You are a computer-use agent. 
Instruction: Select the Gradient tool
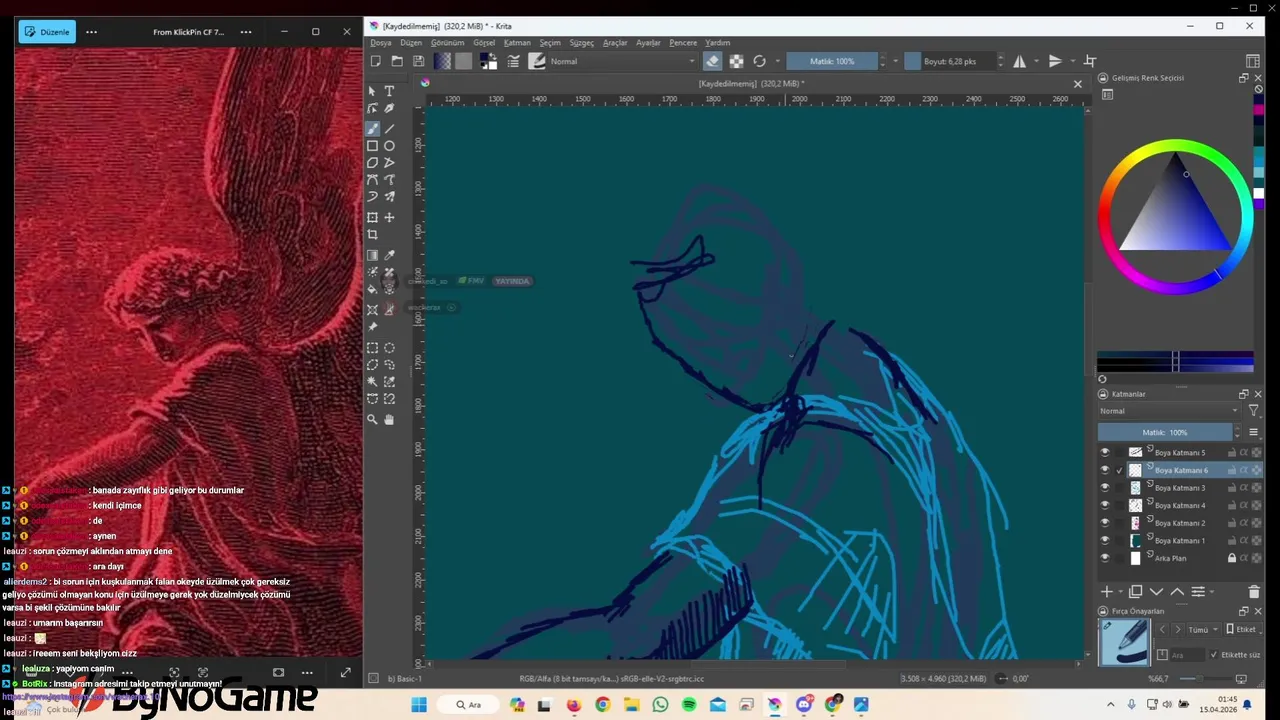(372, 256)
